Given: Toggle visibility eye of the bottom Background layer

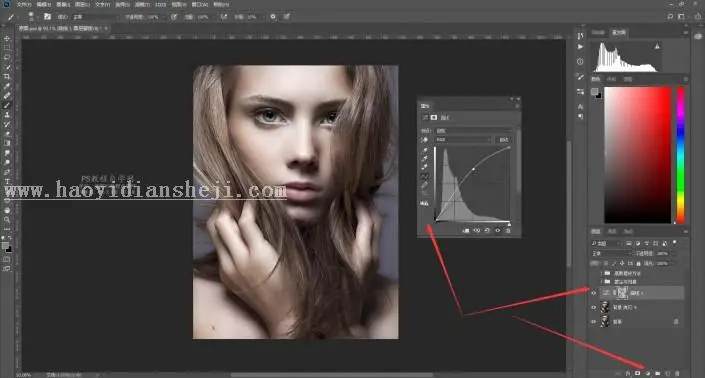Looking at the screenshot, I should pyautogui.click(x=593, y=322).
